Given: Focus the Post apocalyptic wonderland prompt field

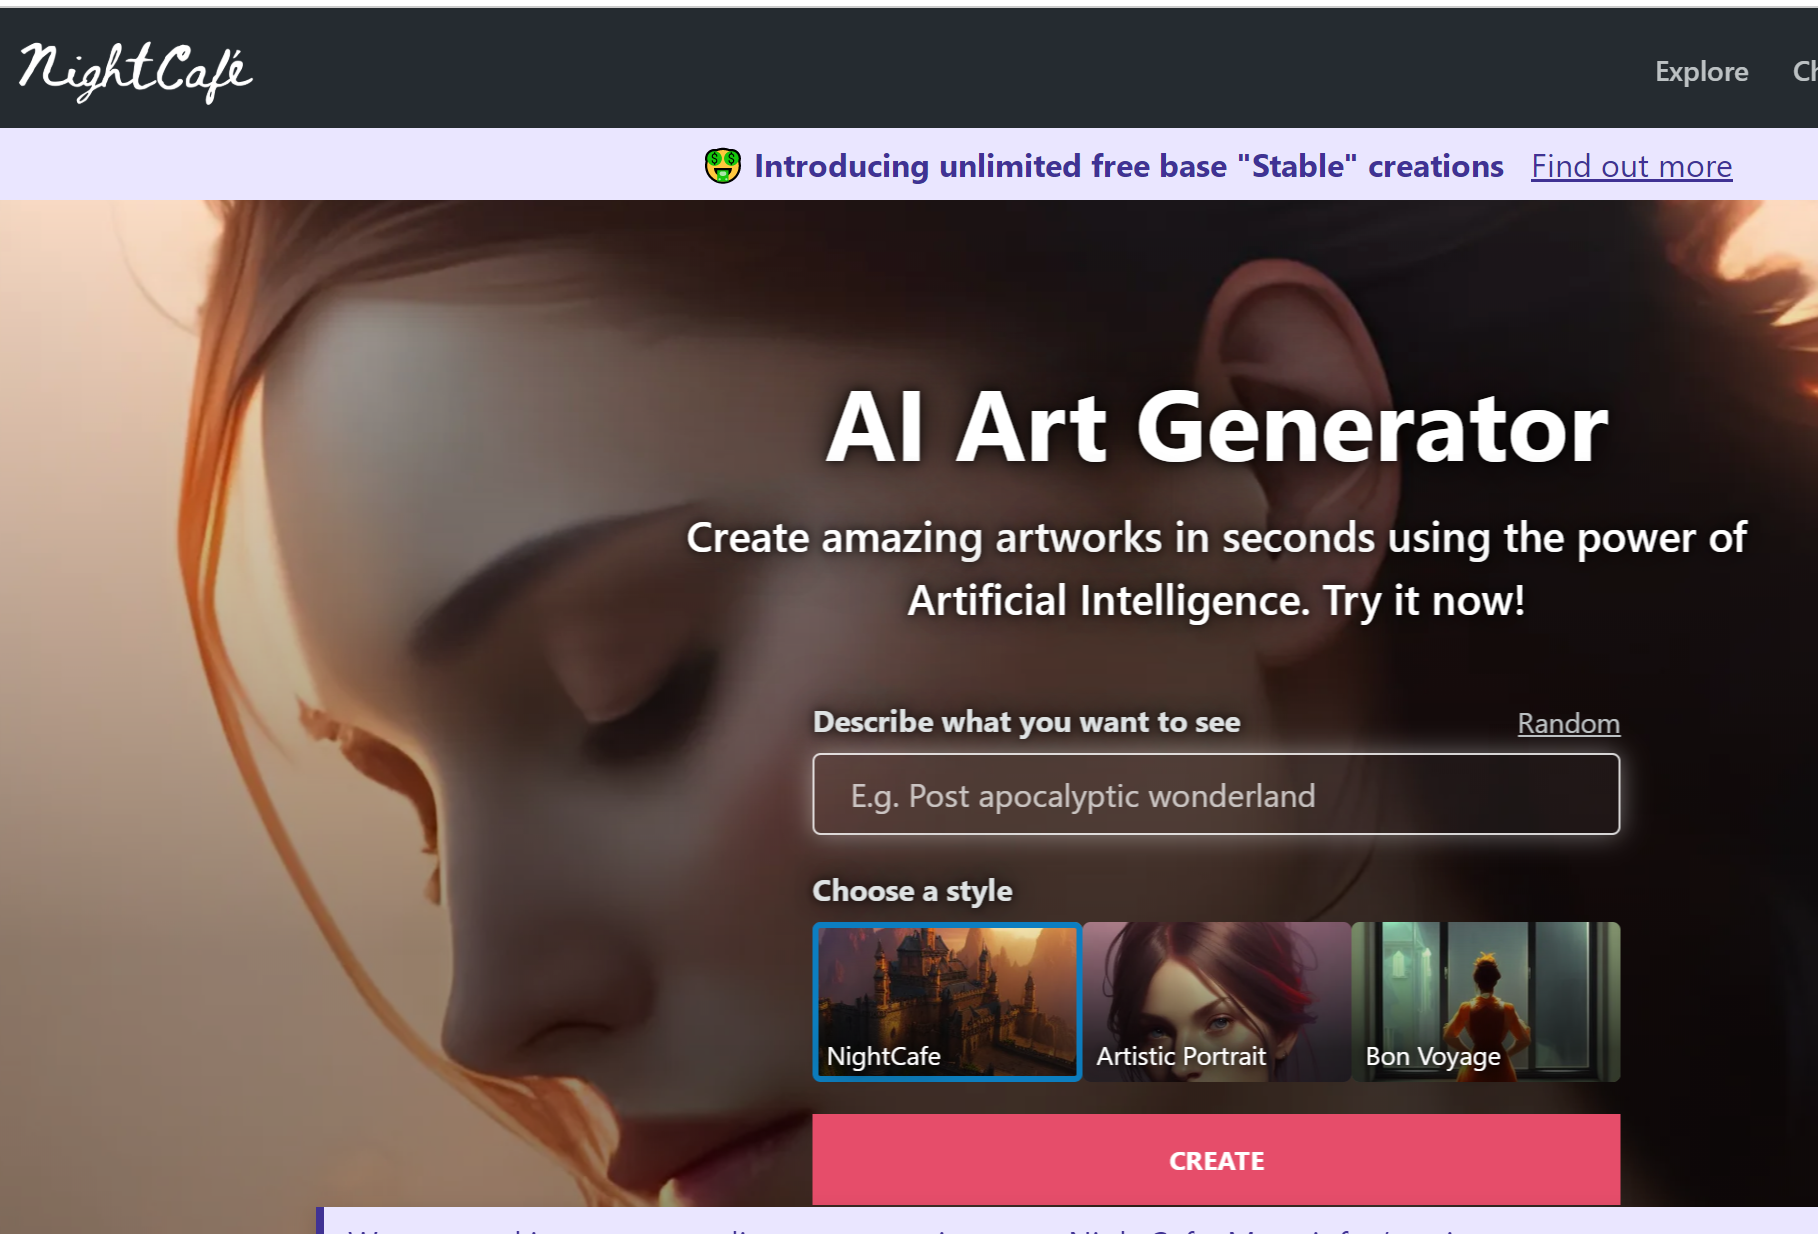Looking at the screenshot, I should coord(1216,795).
